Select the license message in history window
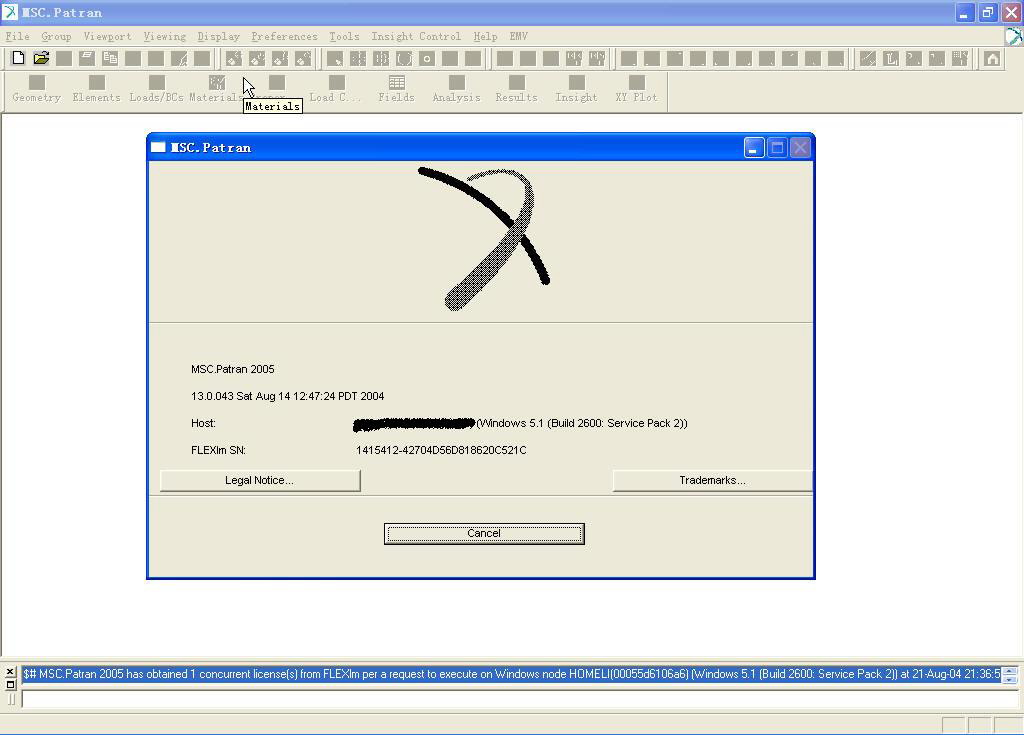 pyautogui.click(x=512, y=674)
